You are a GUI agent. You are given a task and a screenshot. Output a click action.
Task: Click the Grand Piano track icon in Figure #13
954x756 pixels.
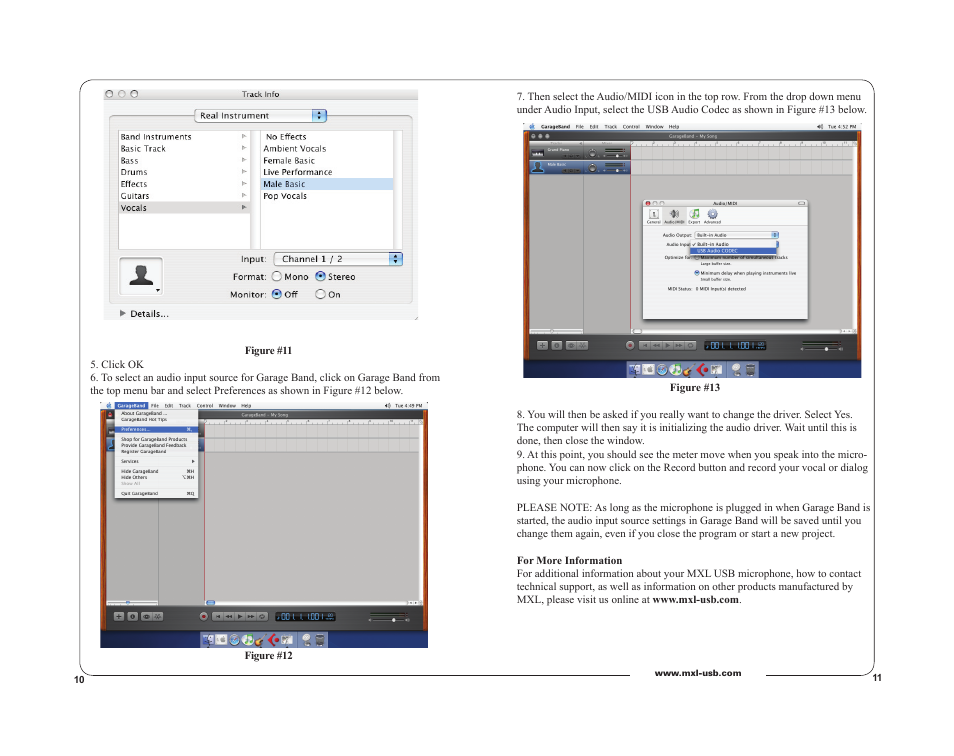point(538,152)
